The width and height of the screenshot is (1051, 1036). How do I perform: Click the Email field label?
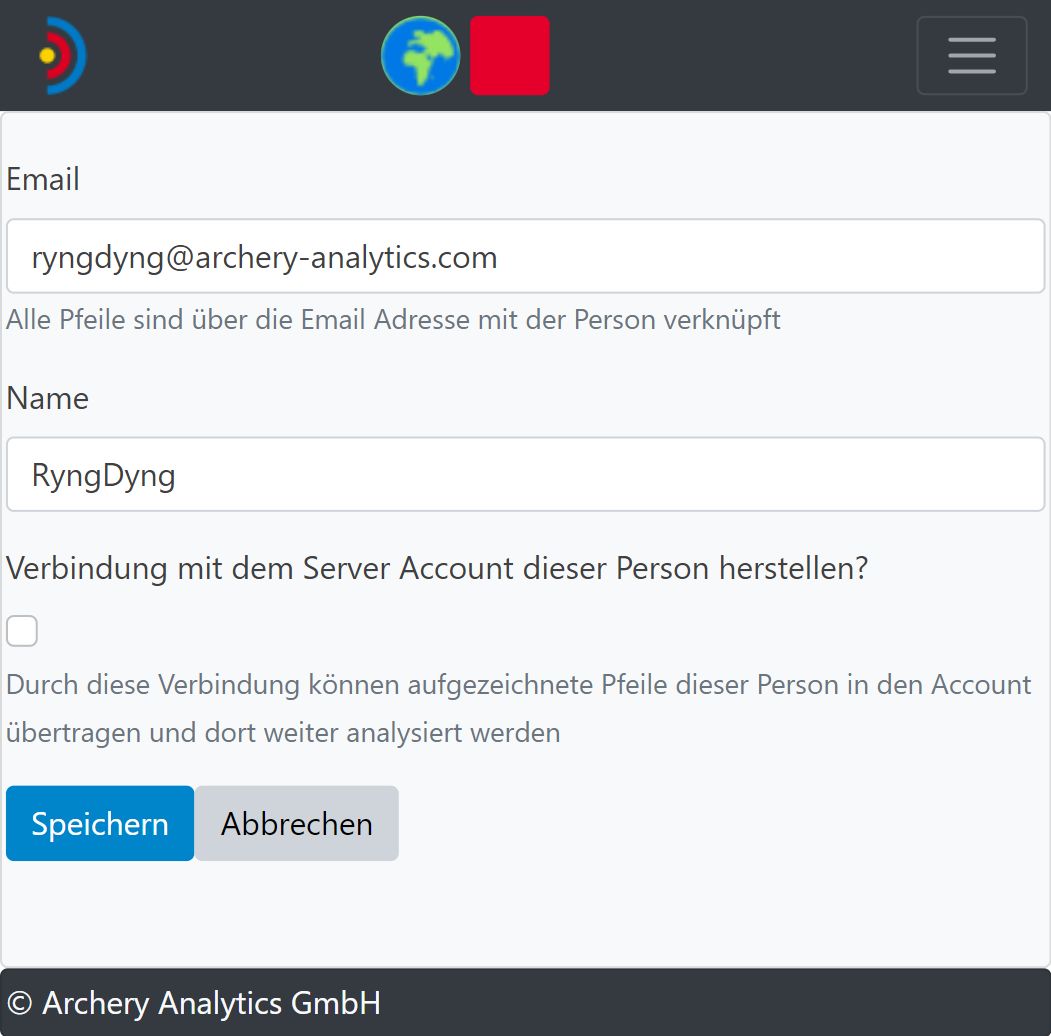point(43,180)
